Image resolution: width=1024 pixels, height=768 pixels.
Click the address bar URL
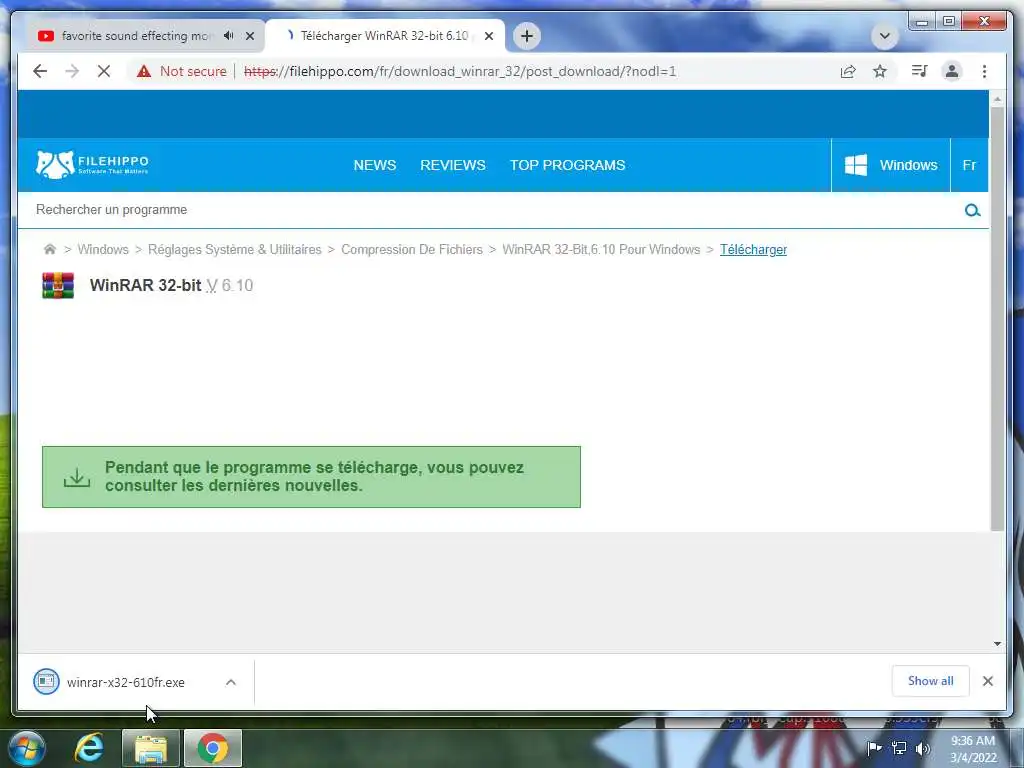click(x=460, y=71)
